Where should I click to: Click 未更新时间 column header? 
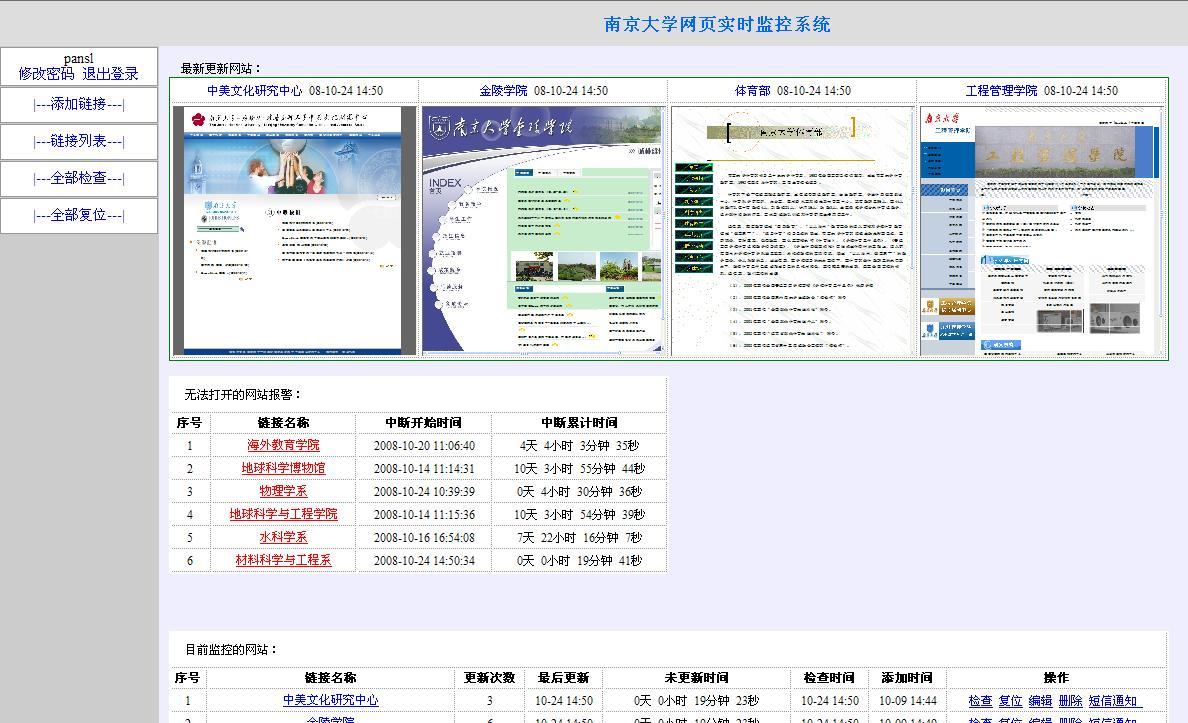click(696, 678)
